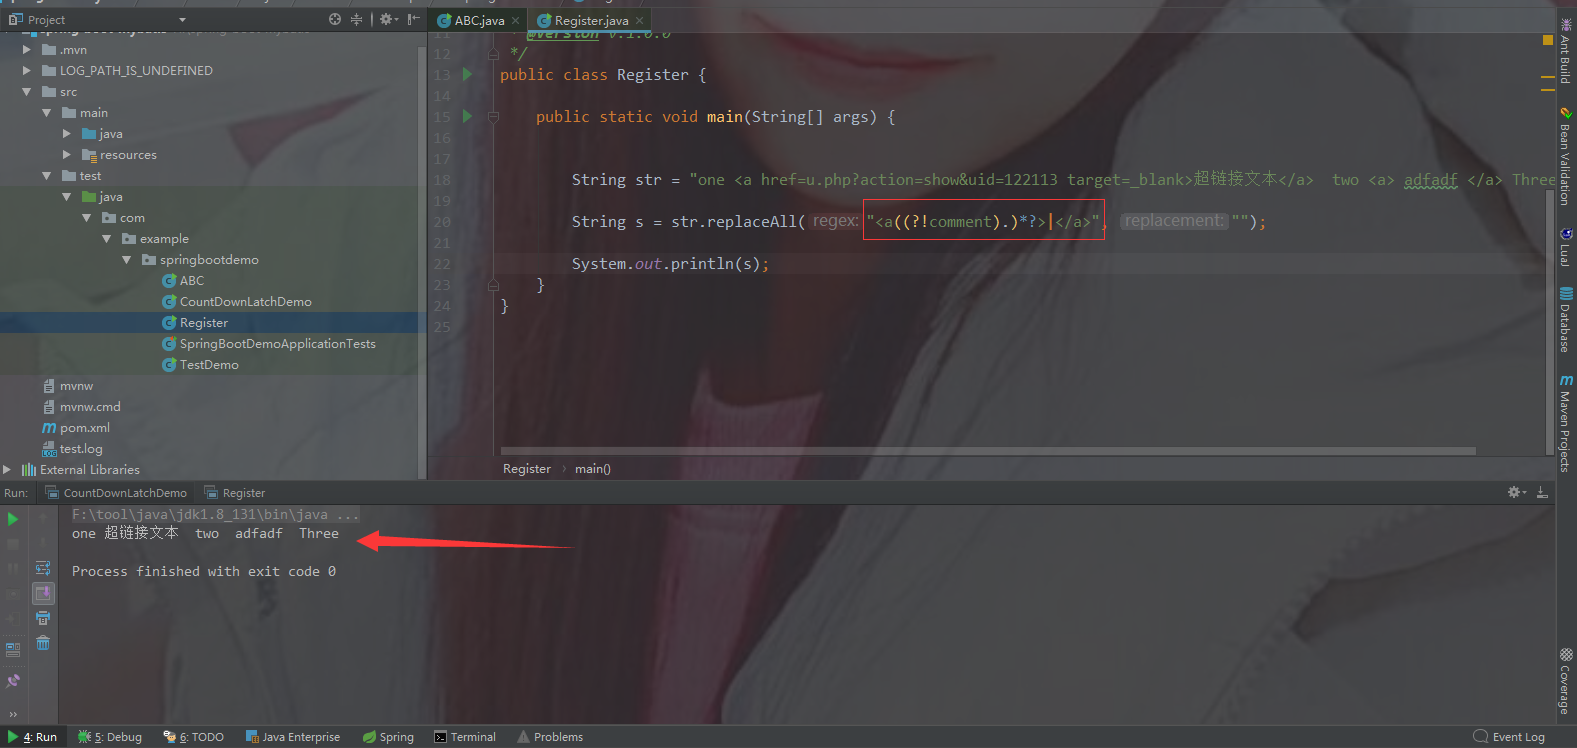This screenshot has height=748, width=1577.
Task: Open the Database side panel
Action: click(1566, 320)
